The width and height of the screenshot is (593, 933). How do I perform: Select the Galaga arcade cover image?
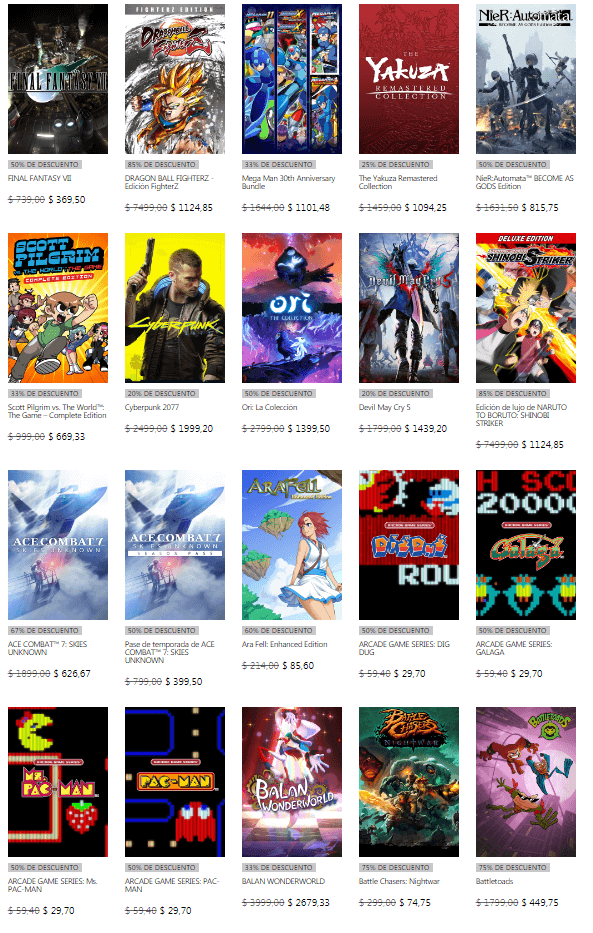526,545
